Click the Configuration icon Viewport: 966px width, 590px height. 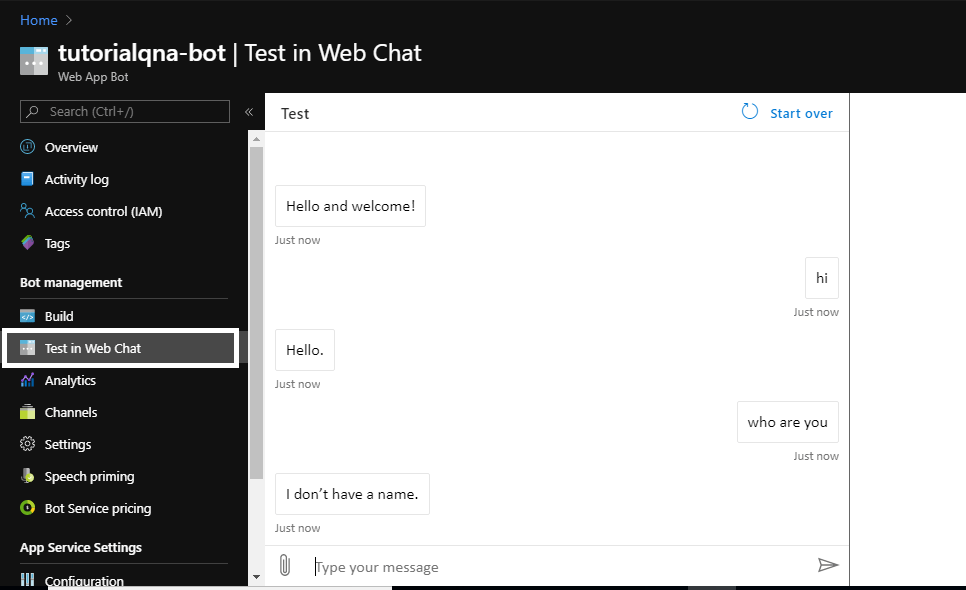coord(27,580)
